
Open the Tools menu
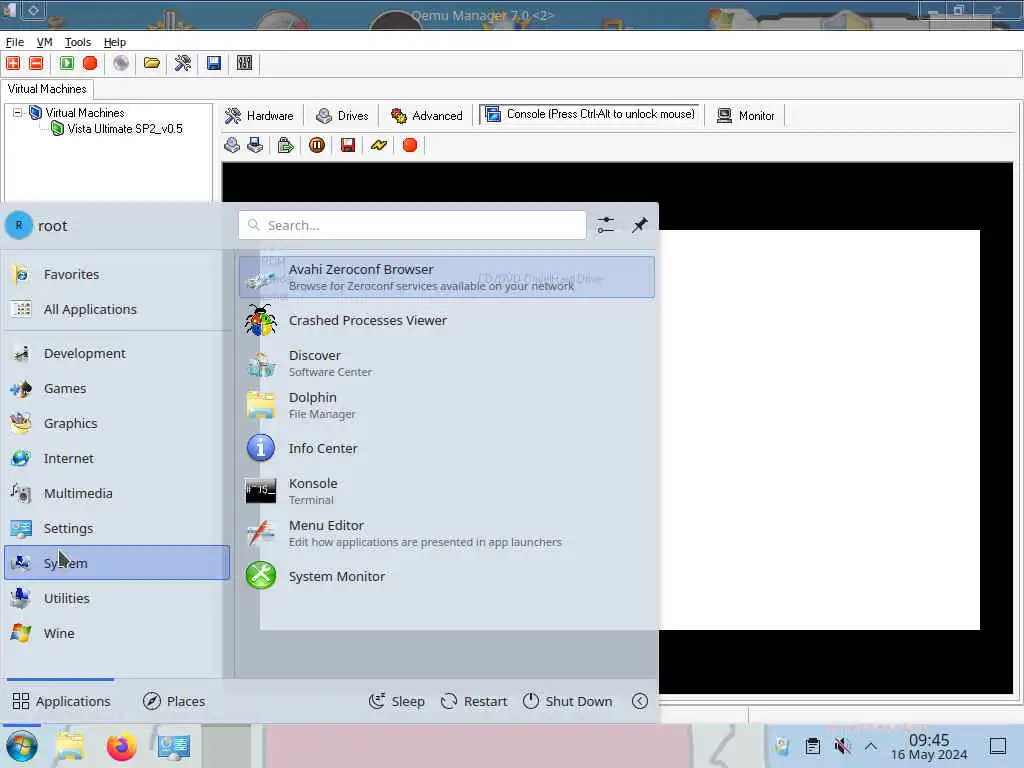pos(78,42)
